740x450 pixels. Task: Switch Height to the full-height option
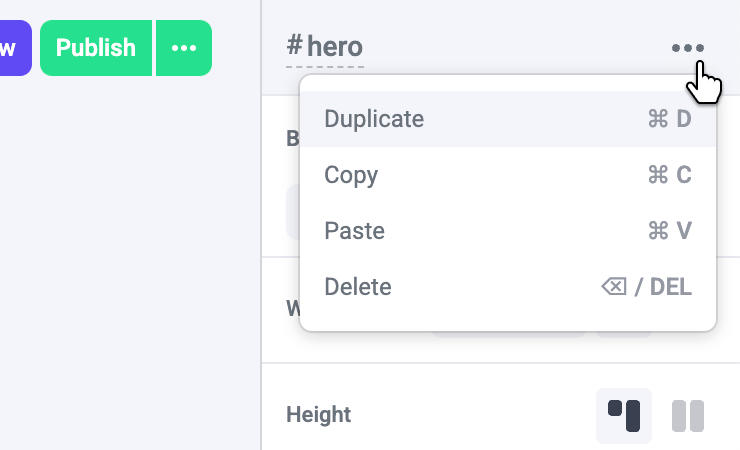coord(688,415)
